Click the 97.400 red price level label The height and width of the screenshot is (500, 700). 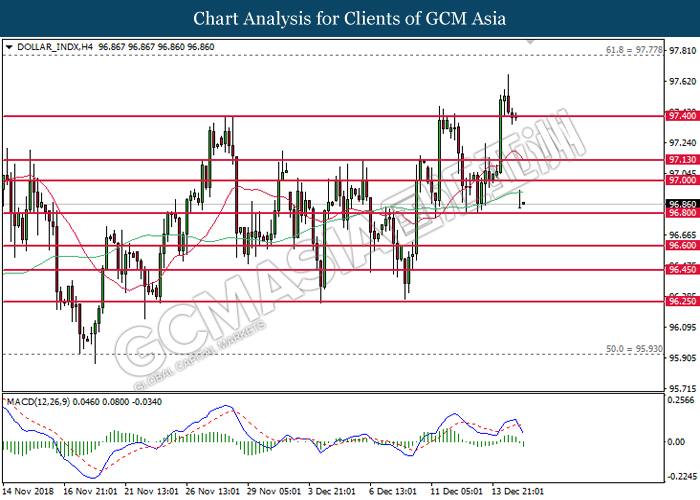click(682, 116)
